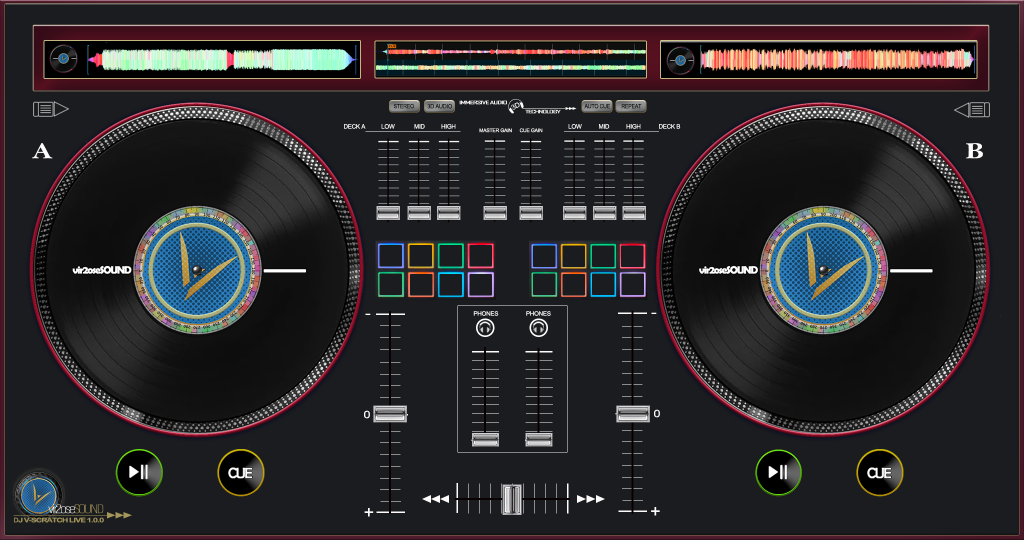The width and height of the screenshot is (1024, 540).
Task: Nudge crossfader with the right triple-arrow icon
Action: [x=590, y=499]
